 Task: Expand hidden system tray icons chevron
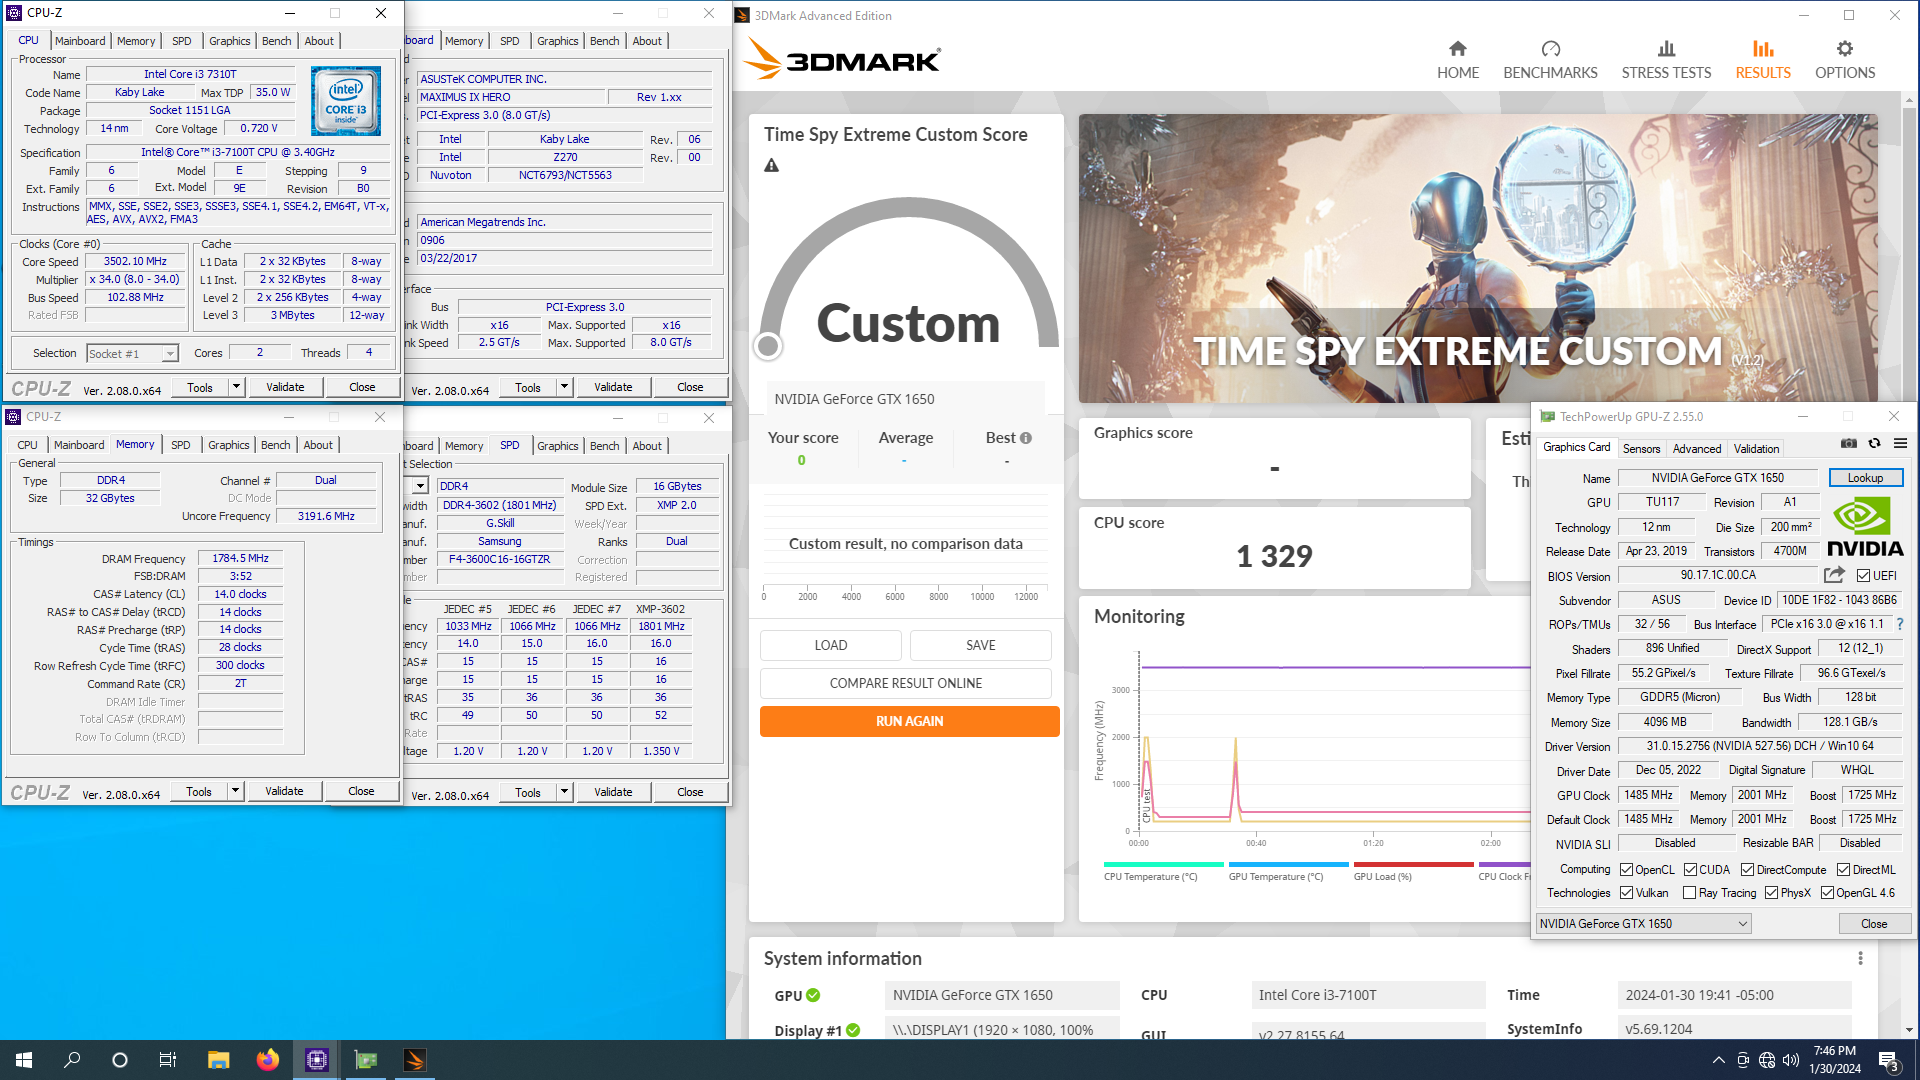[1719, 1060]
